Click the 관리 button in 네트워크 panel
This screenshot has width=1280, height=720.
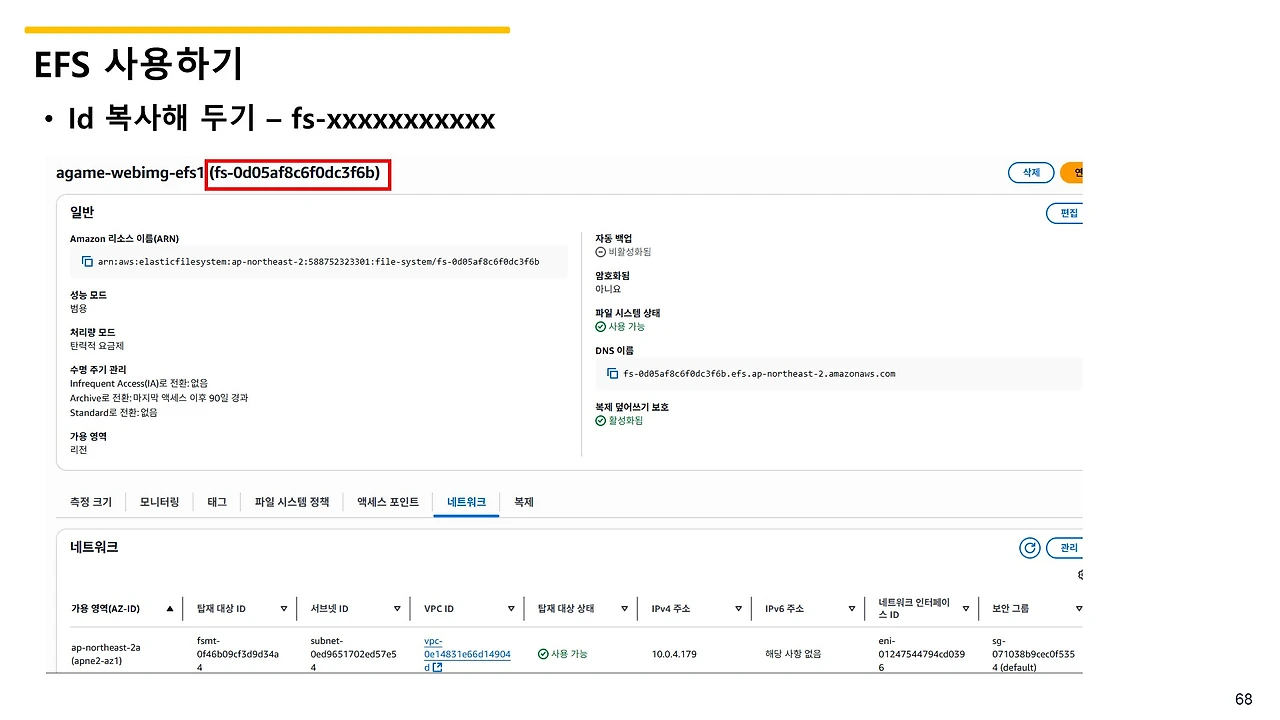[x=1065, y=548]
